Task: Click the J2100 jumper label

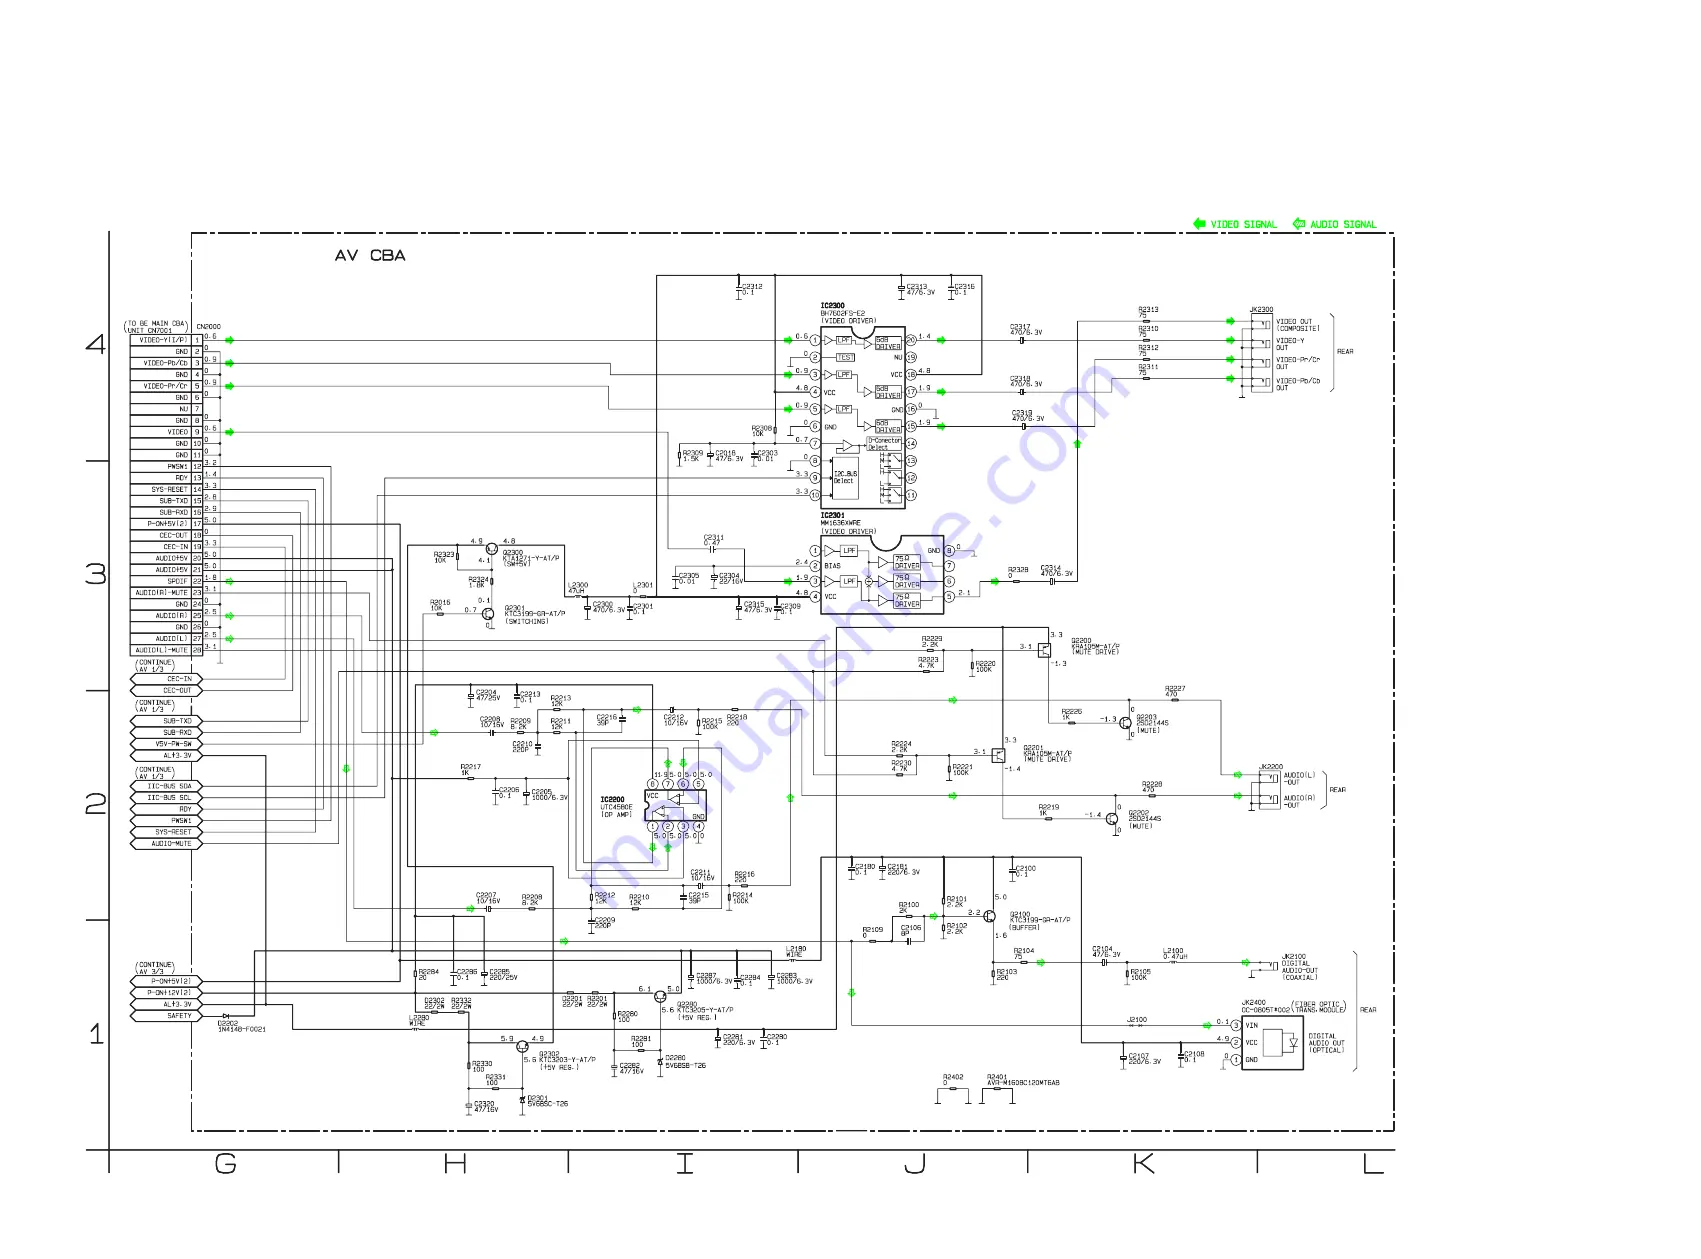Action: (1137, 1020)
